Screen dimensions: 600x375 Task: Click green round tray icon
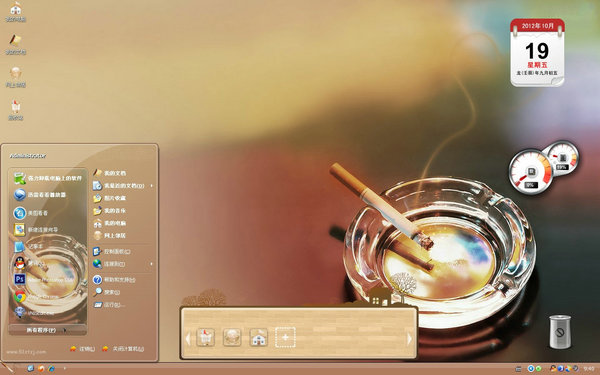point(538,368)
